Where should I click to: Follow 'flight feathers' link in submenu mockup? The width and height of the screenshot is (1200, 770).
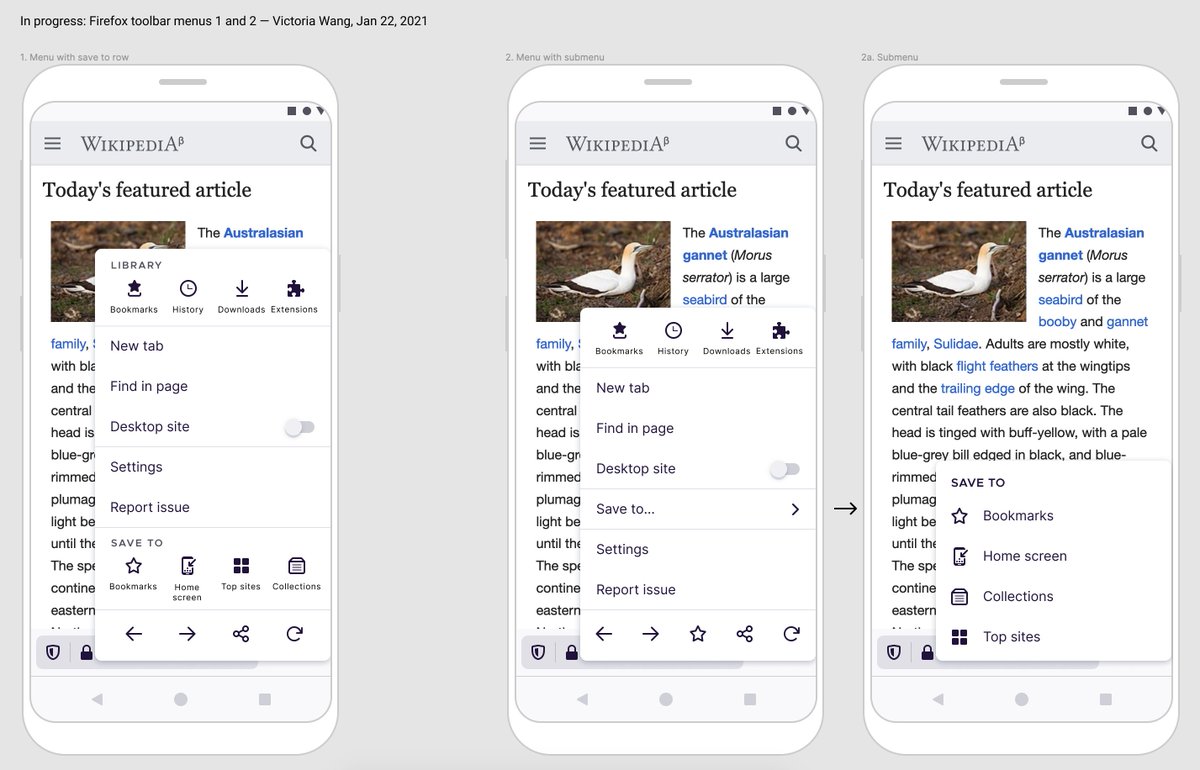coord(997,366)
